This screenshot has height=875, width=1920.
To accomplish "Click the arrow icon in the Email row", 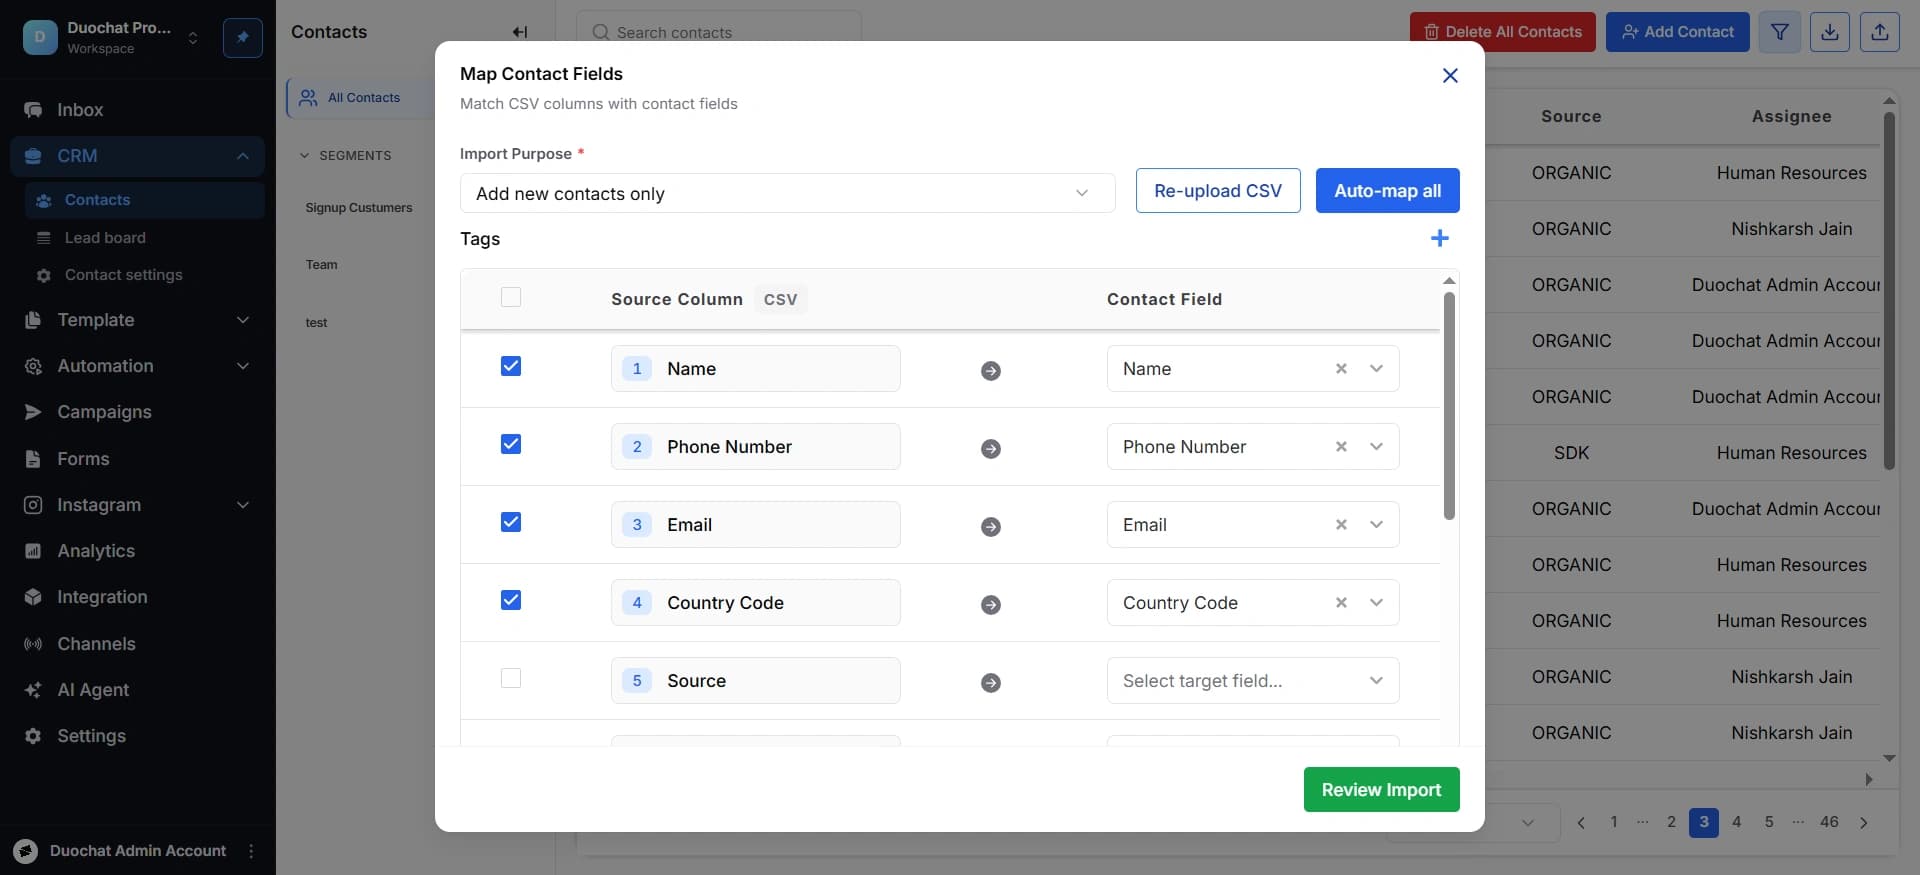I will 991,527.
